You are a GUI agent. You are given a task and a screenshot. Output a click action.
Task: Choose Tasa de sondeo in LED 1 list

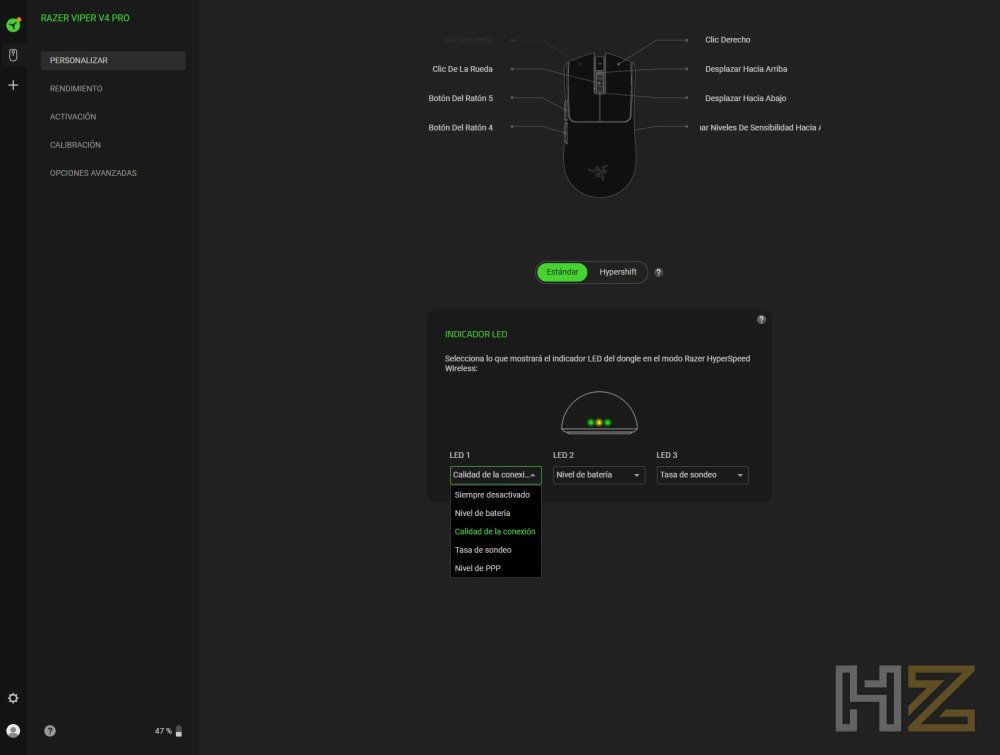pyautogui.click(x=496, y=550)
